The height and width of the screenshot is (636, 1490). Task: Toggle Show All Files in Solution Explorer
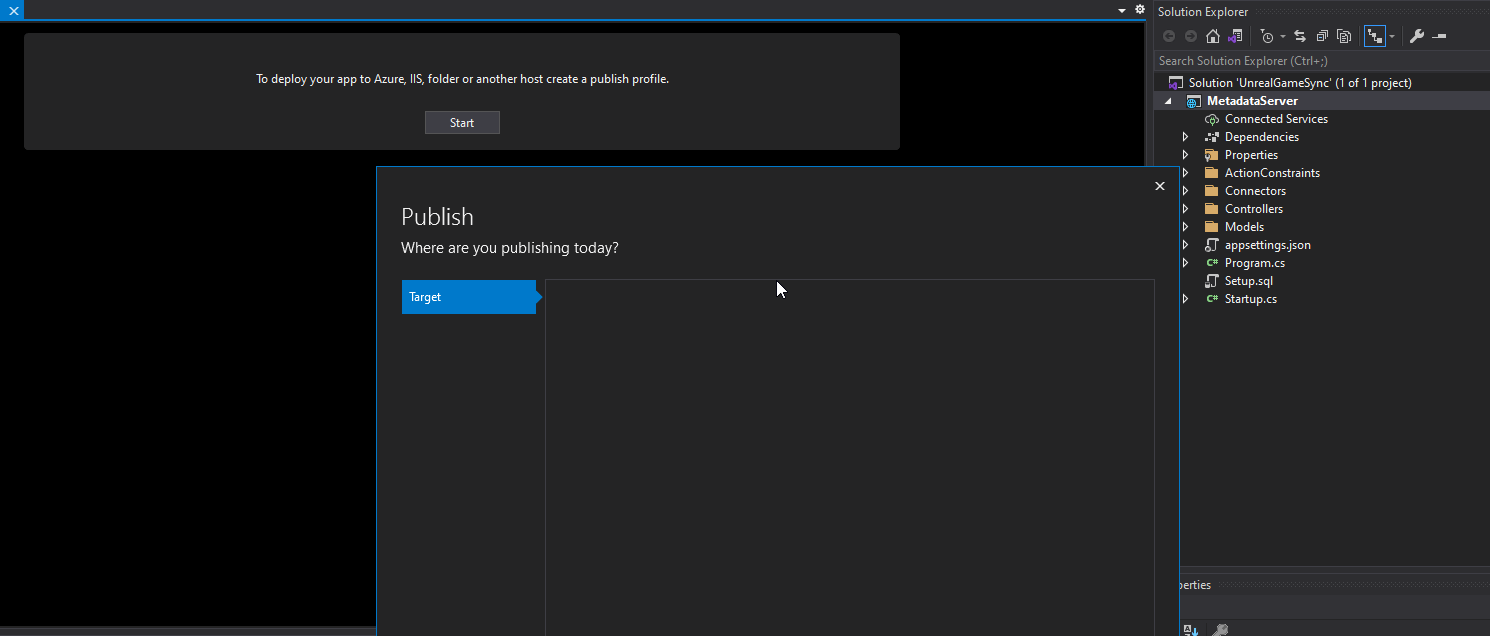click(x=1345, y=36)
